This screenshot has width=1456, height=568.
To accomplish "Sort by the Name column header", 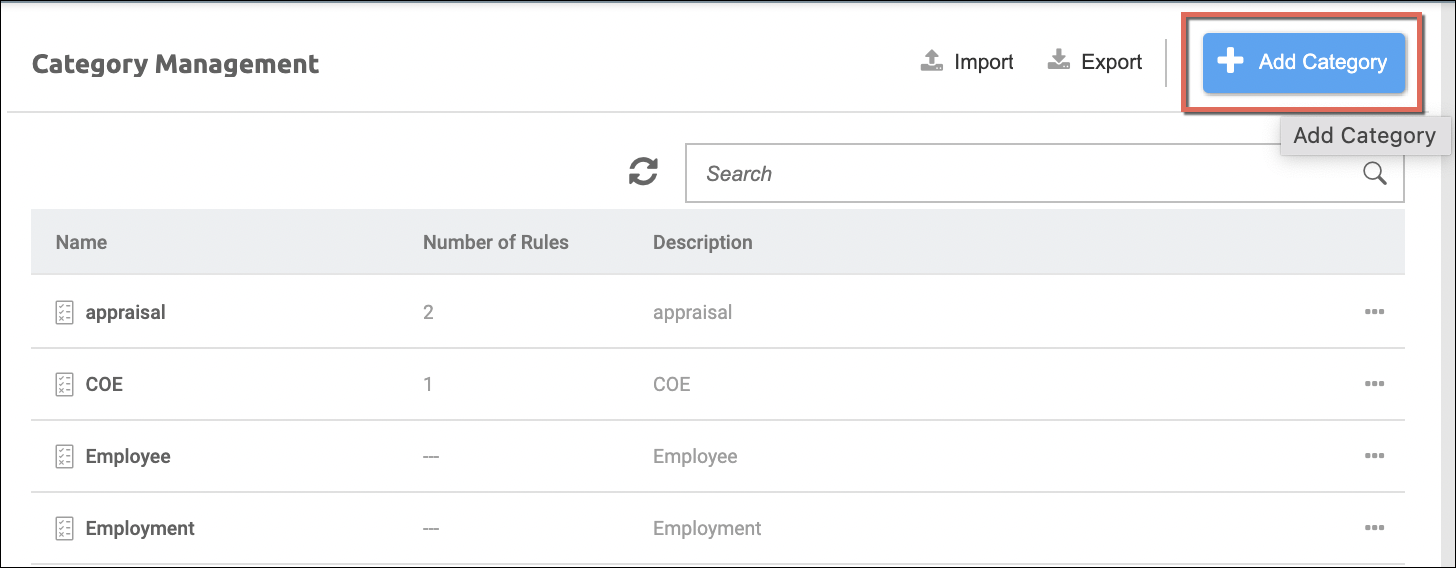I will point(81,242).
